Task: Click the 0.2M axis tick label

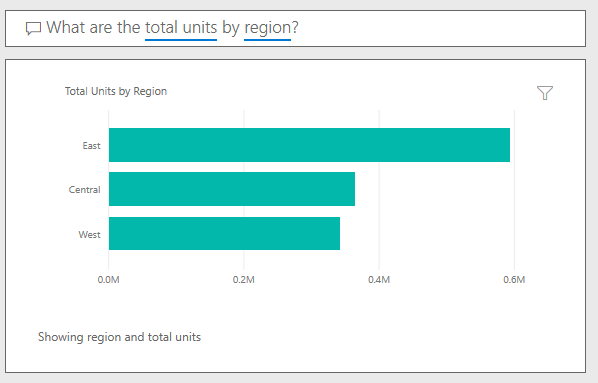Action: 244,280
